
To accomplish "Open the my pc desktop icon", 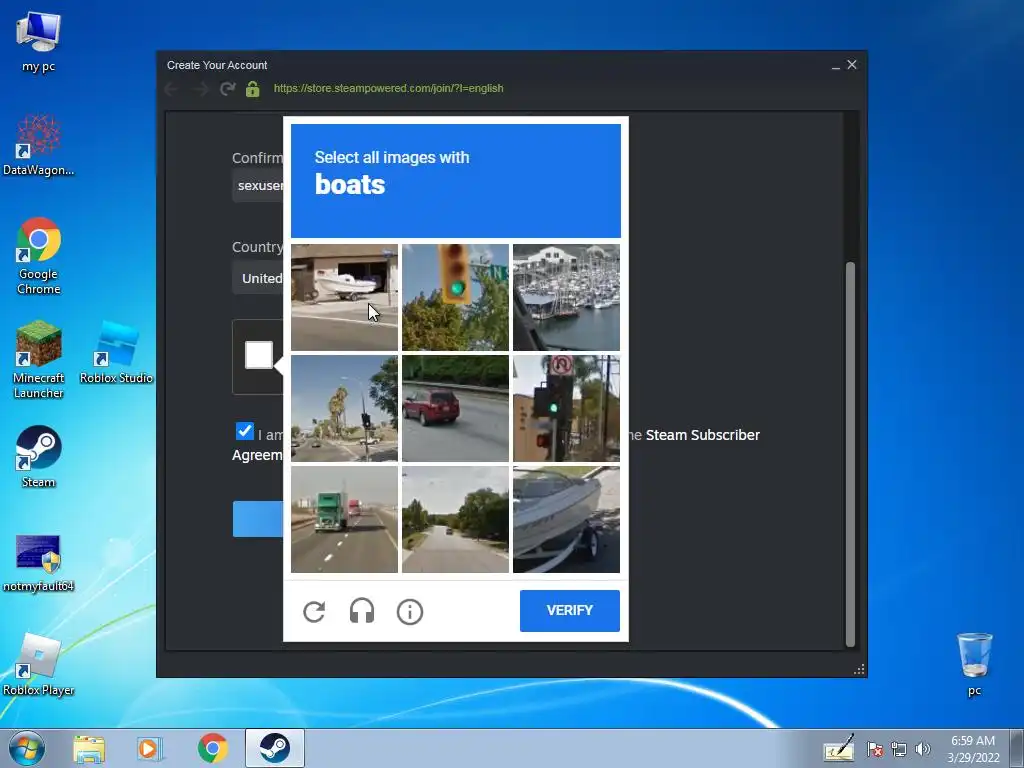I will tap(39, 42).
